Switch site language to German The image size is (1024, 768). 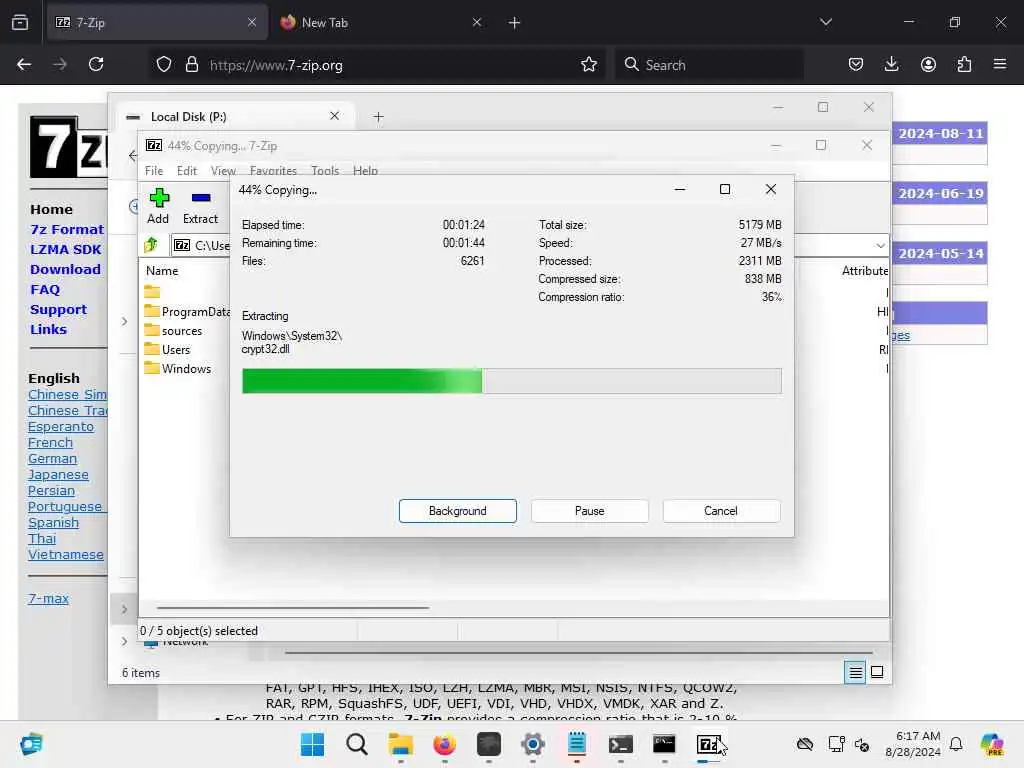pyautogui.click(x=52, y=458)
